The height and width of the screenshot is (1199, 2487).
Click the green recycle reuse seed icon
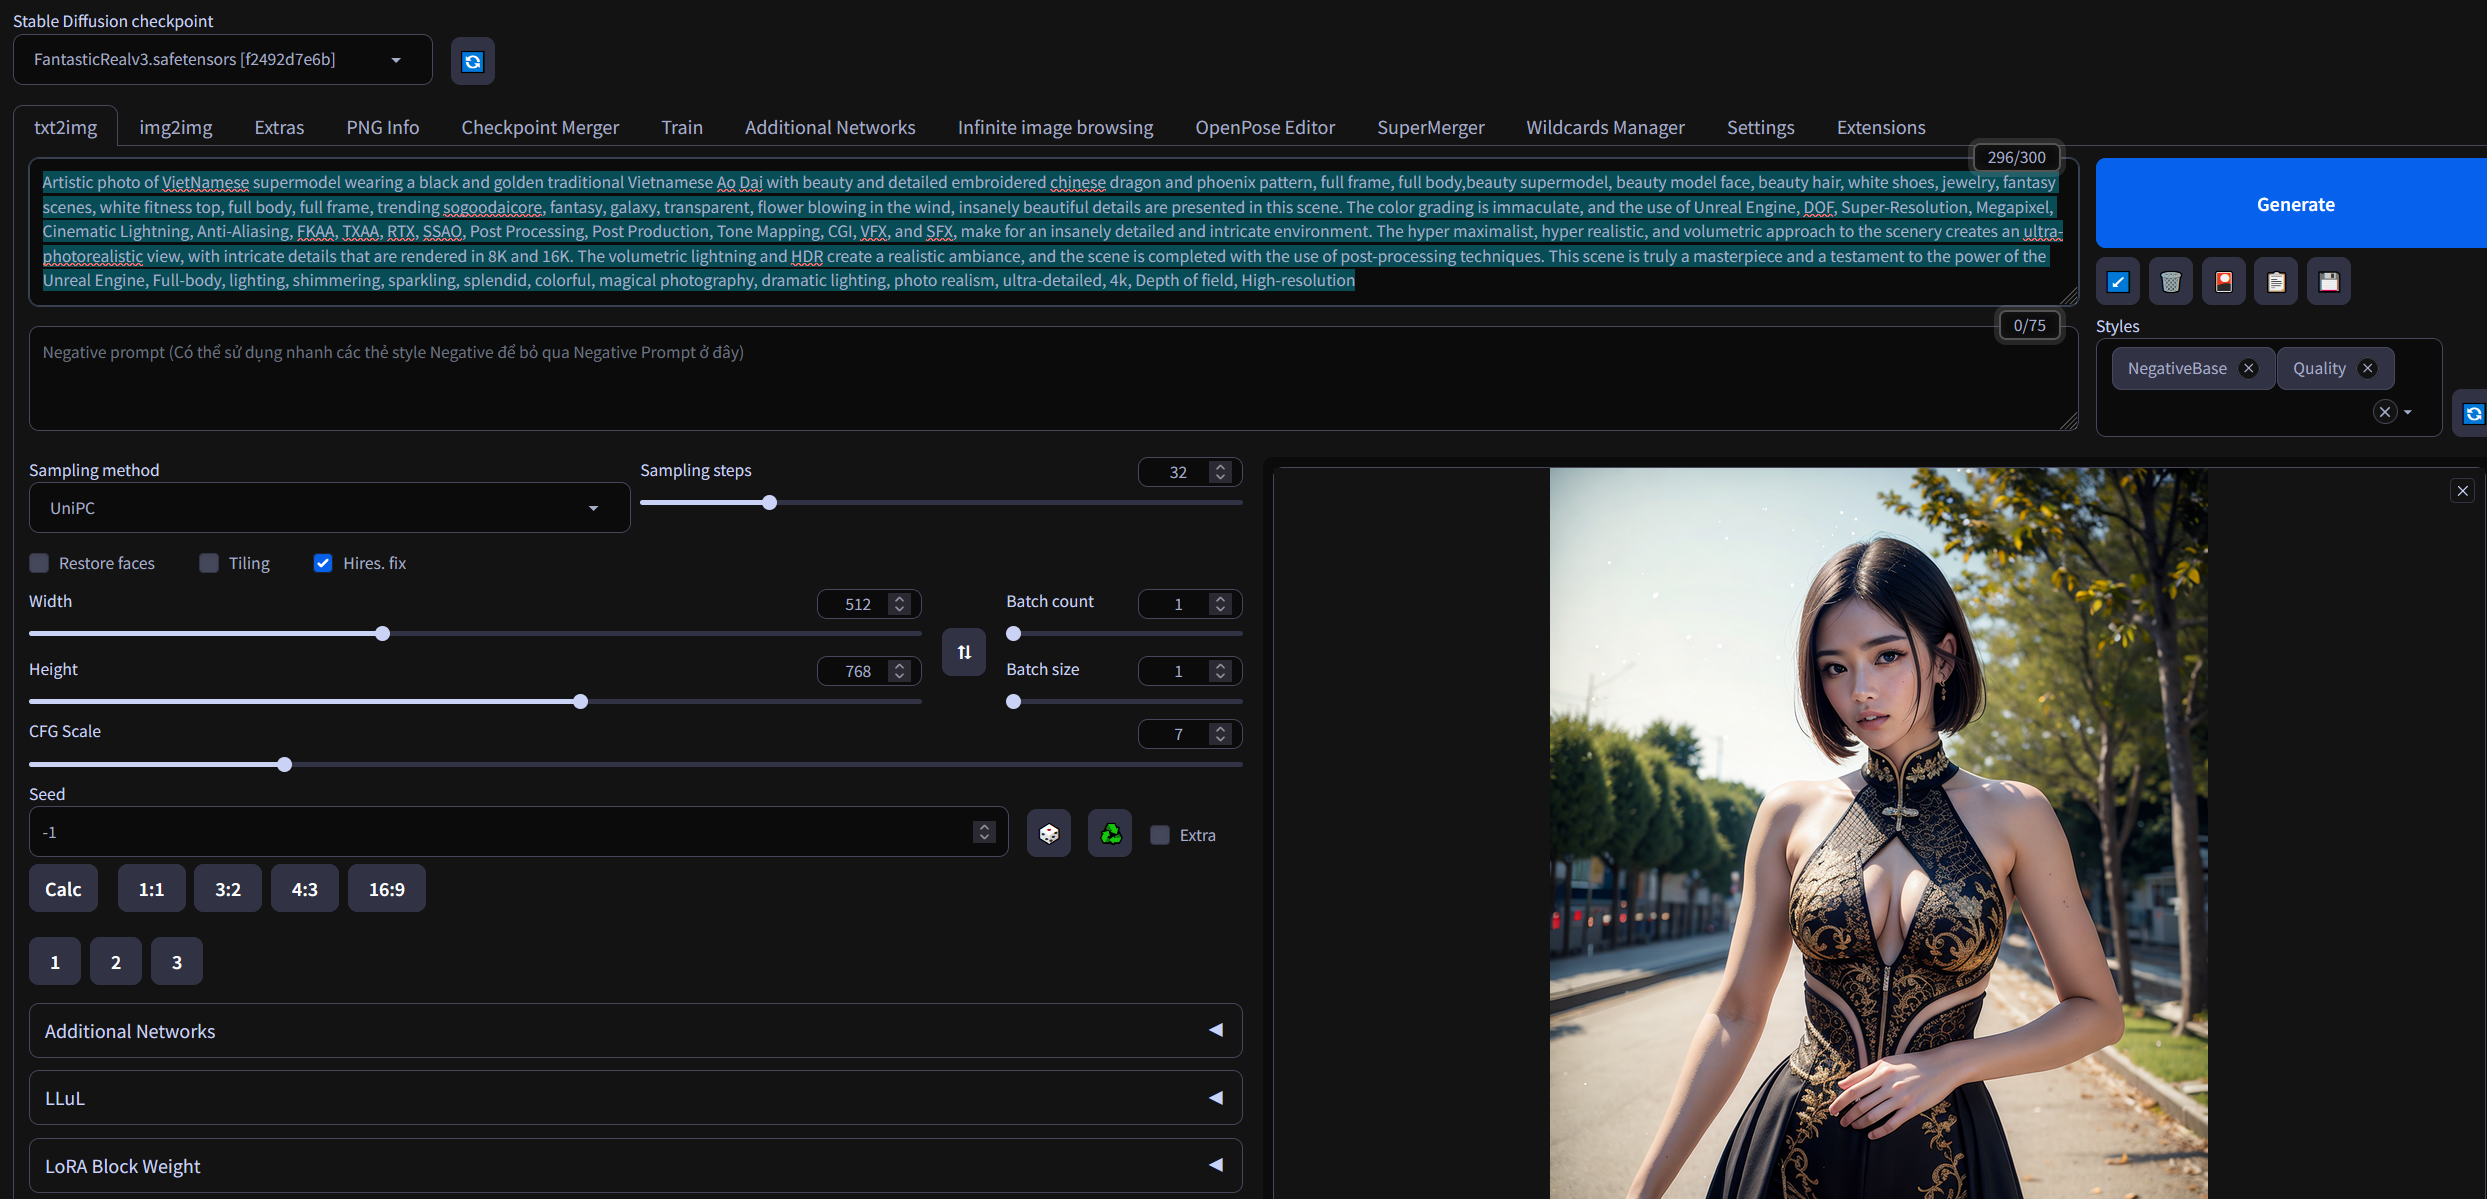[1110, 834]
